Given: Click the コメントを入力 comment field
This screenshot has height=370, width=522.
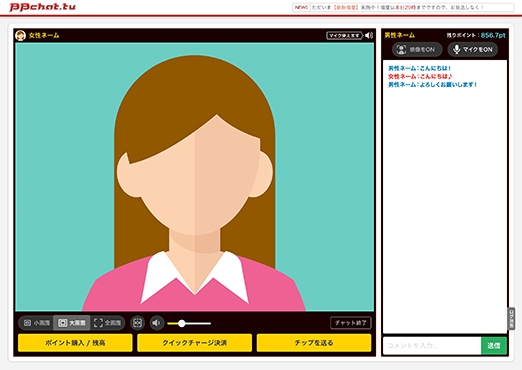Looking at the screenshot, I should [x=432, y=346].
